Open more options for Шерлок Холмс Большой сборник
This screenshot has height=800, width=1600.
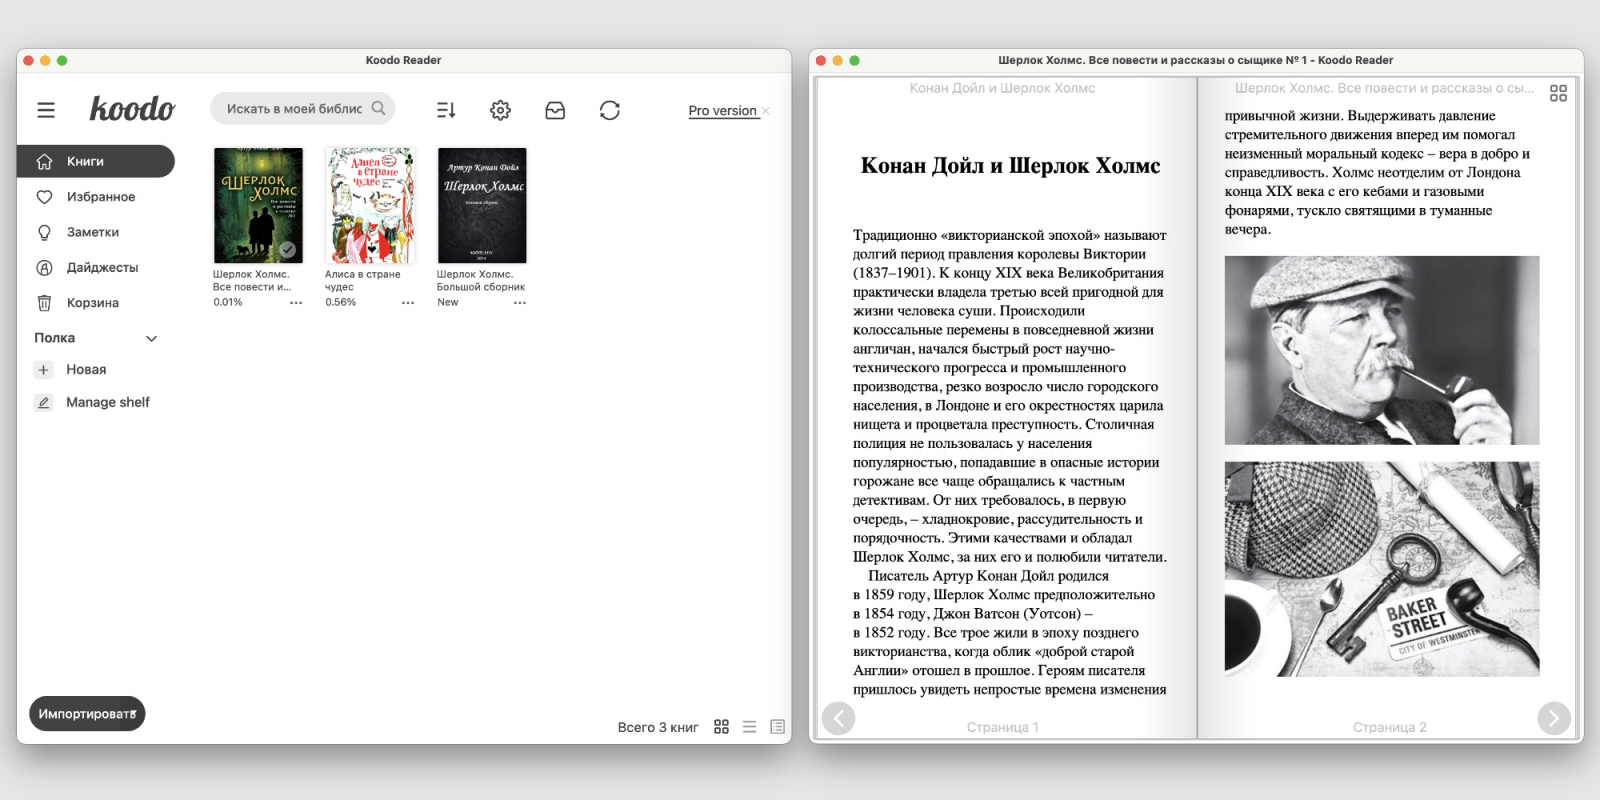[520, 302]
